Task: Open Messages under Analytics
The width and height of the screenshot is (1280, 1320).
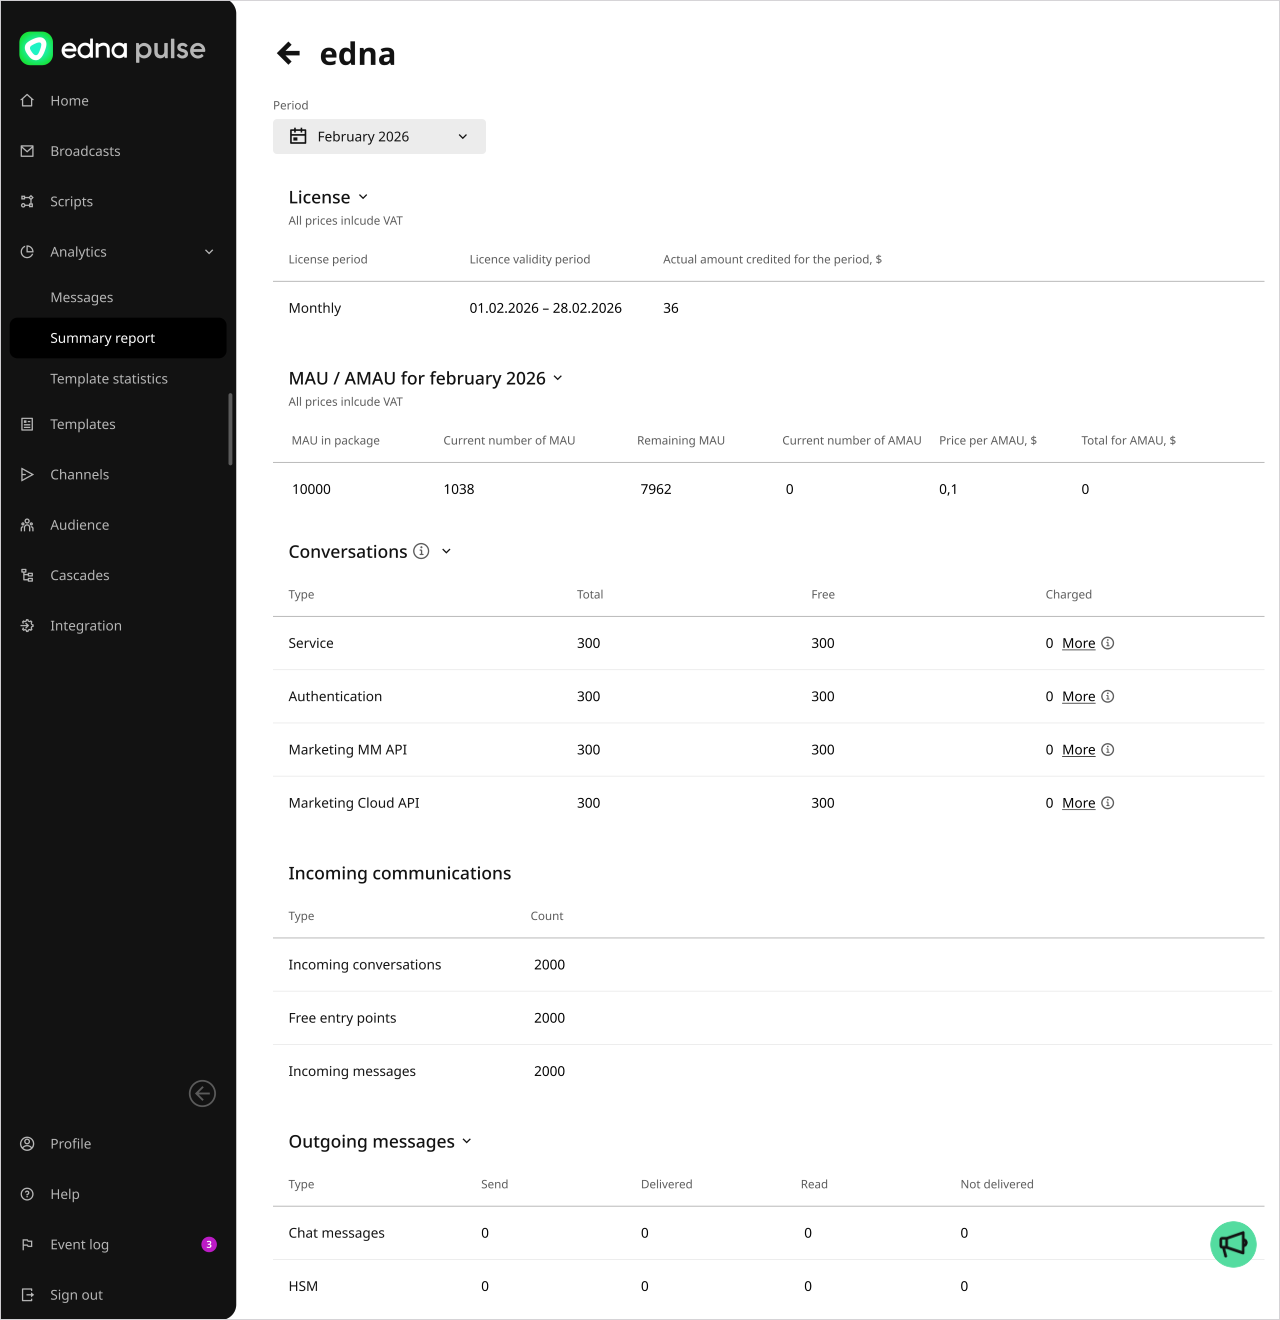Action: (82, 297)
